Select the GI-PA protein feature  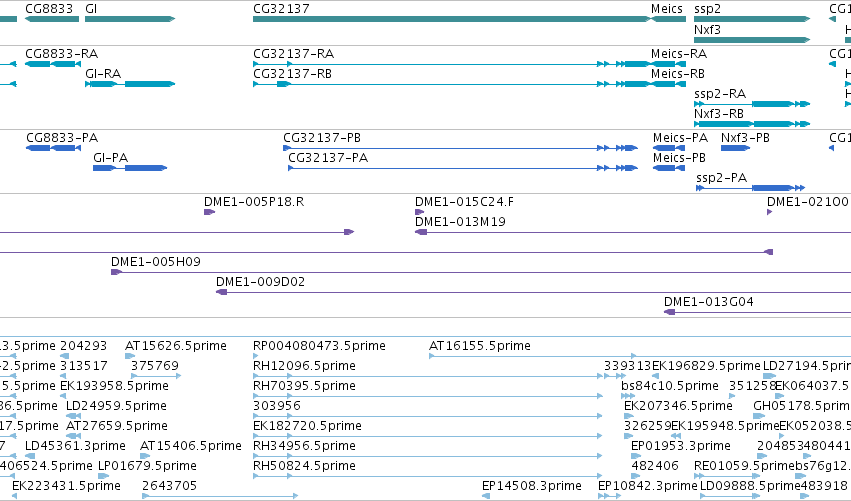130,168
